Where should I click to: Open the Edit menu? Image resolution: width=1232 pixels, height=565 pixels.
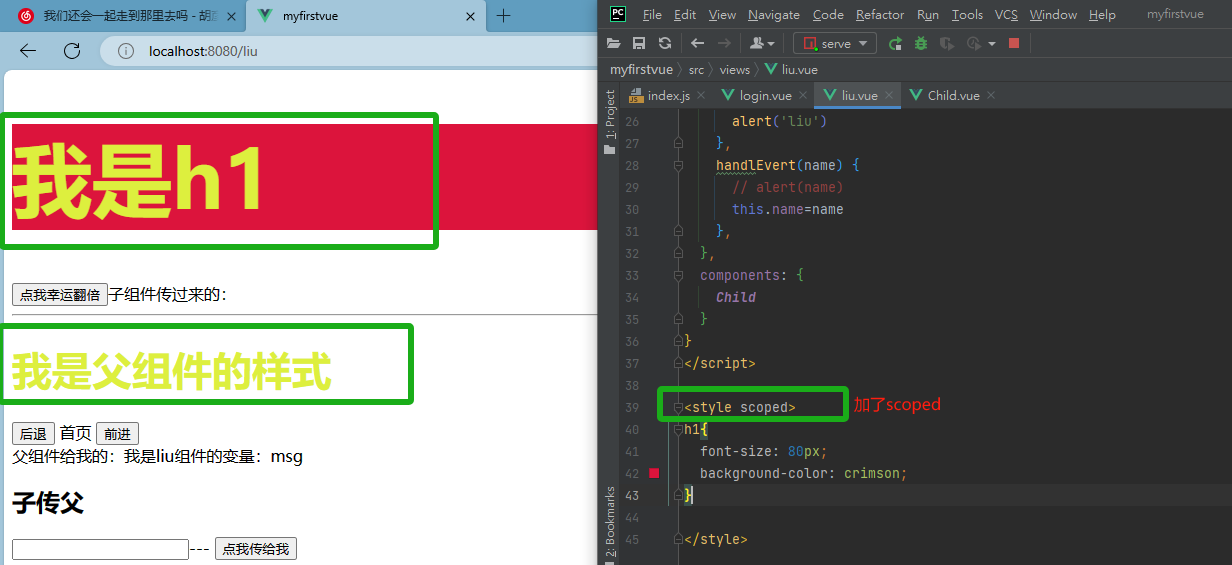pos(685,14)
